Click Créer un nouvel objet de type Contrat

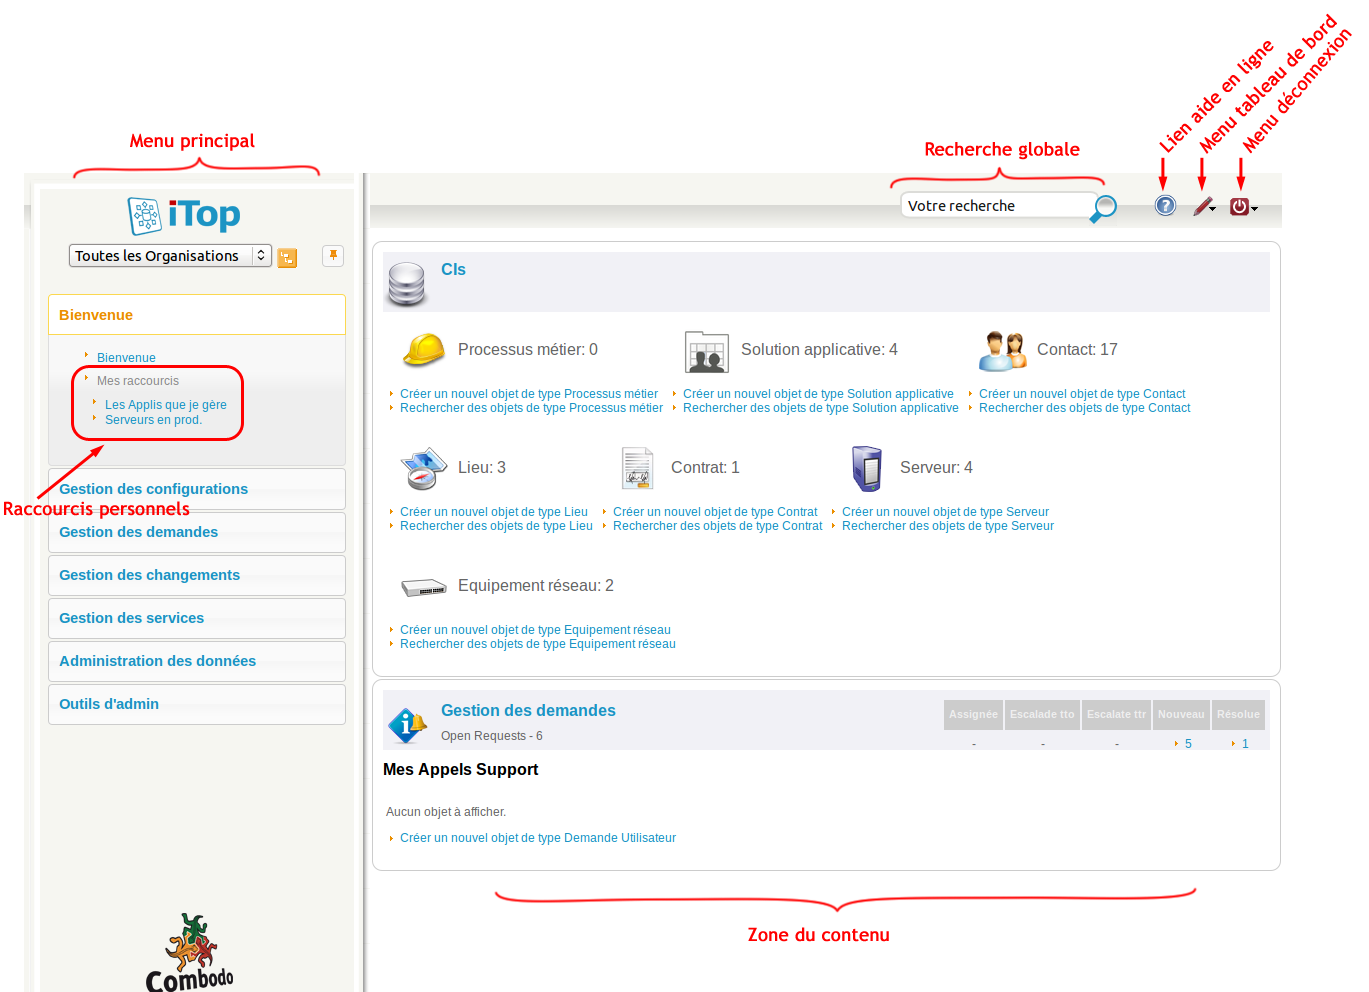coord(715,512)
